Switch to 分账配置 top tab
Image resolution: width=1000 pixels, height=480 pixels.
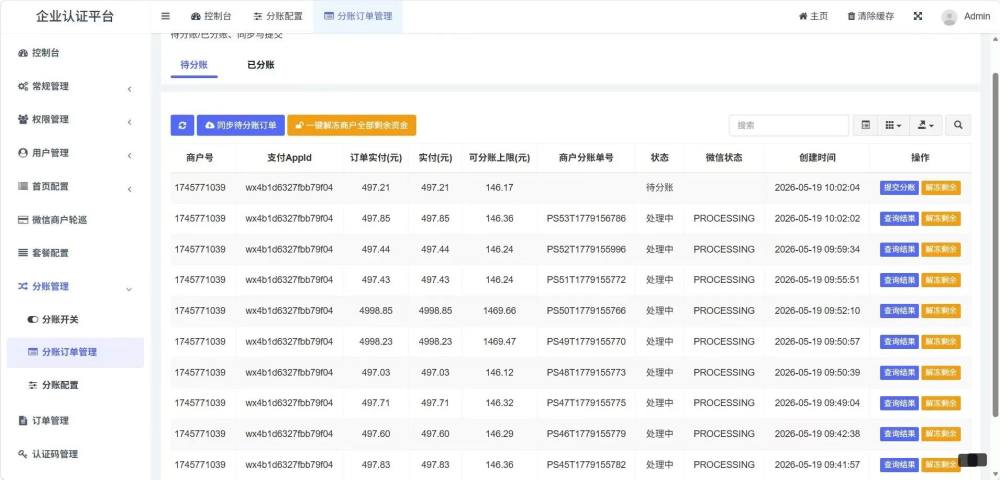pyautogui.click(x=277, y=17)
